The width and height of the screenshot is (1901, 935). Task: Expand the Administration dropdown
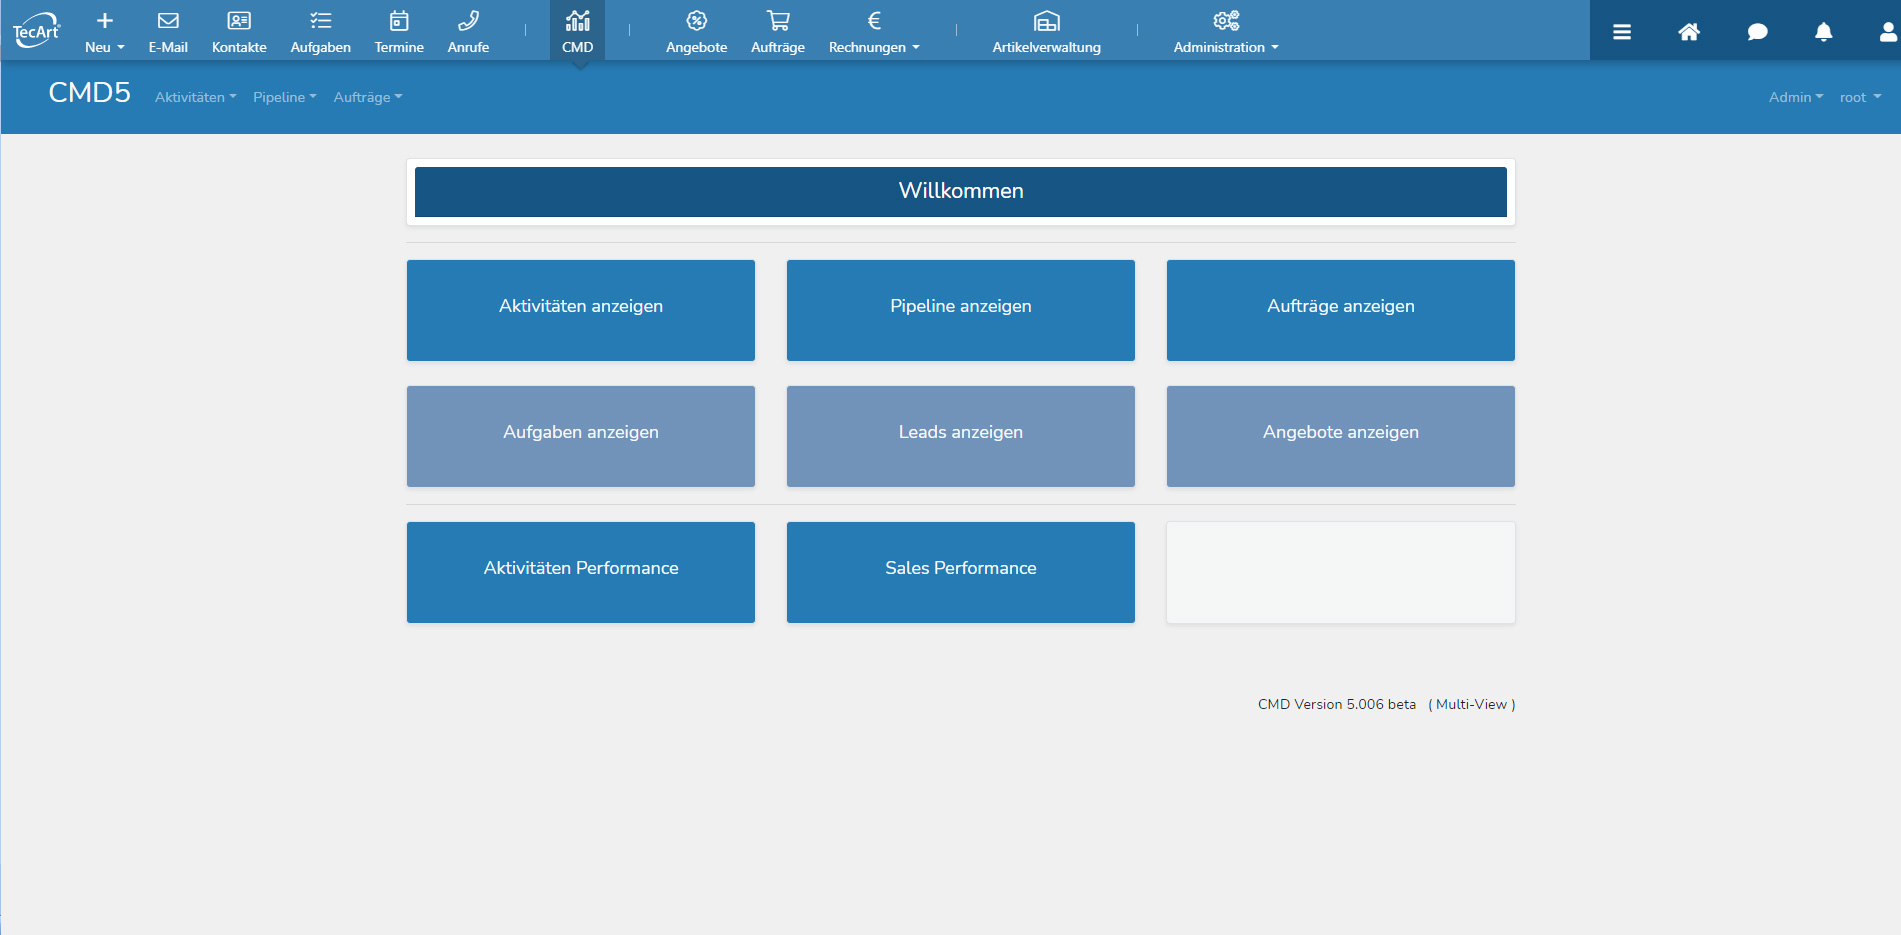[x=1225, y=46]
